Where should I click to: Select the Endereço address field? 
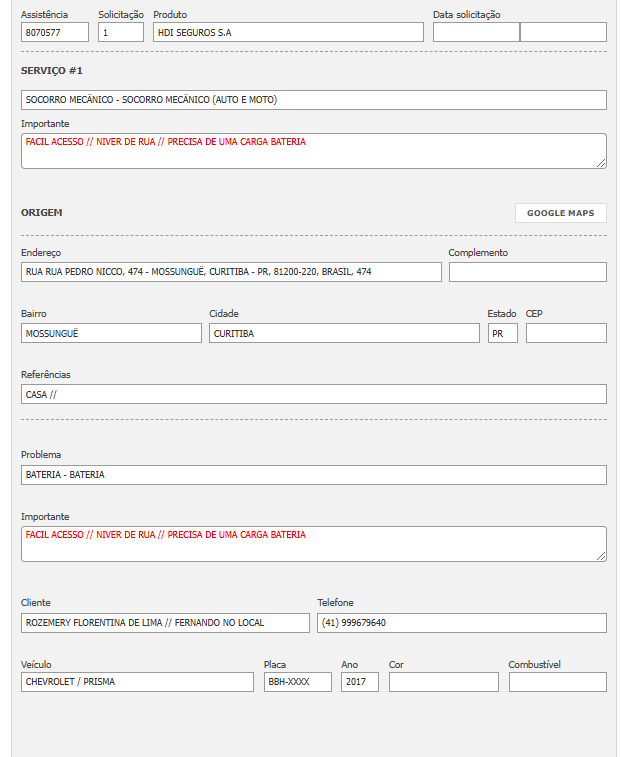tap(231, 272)
